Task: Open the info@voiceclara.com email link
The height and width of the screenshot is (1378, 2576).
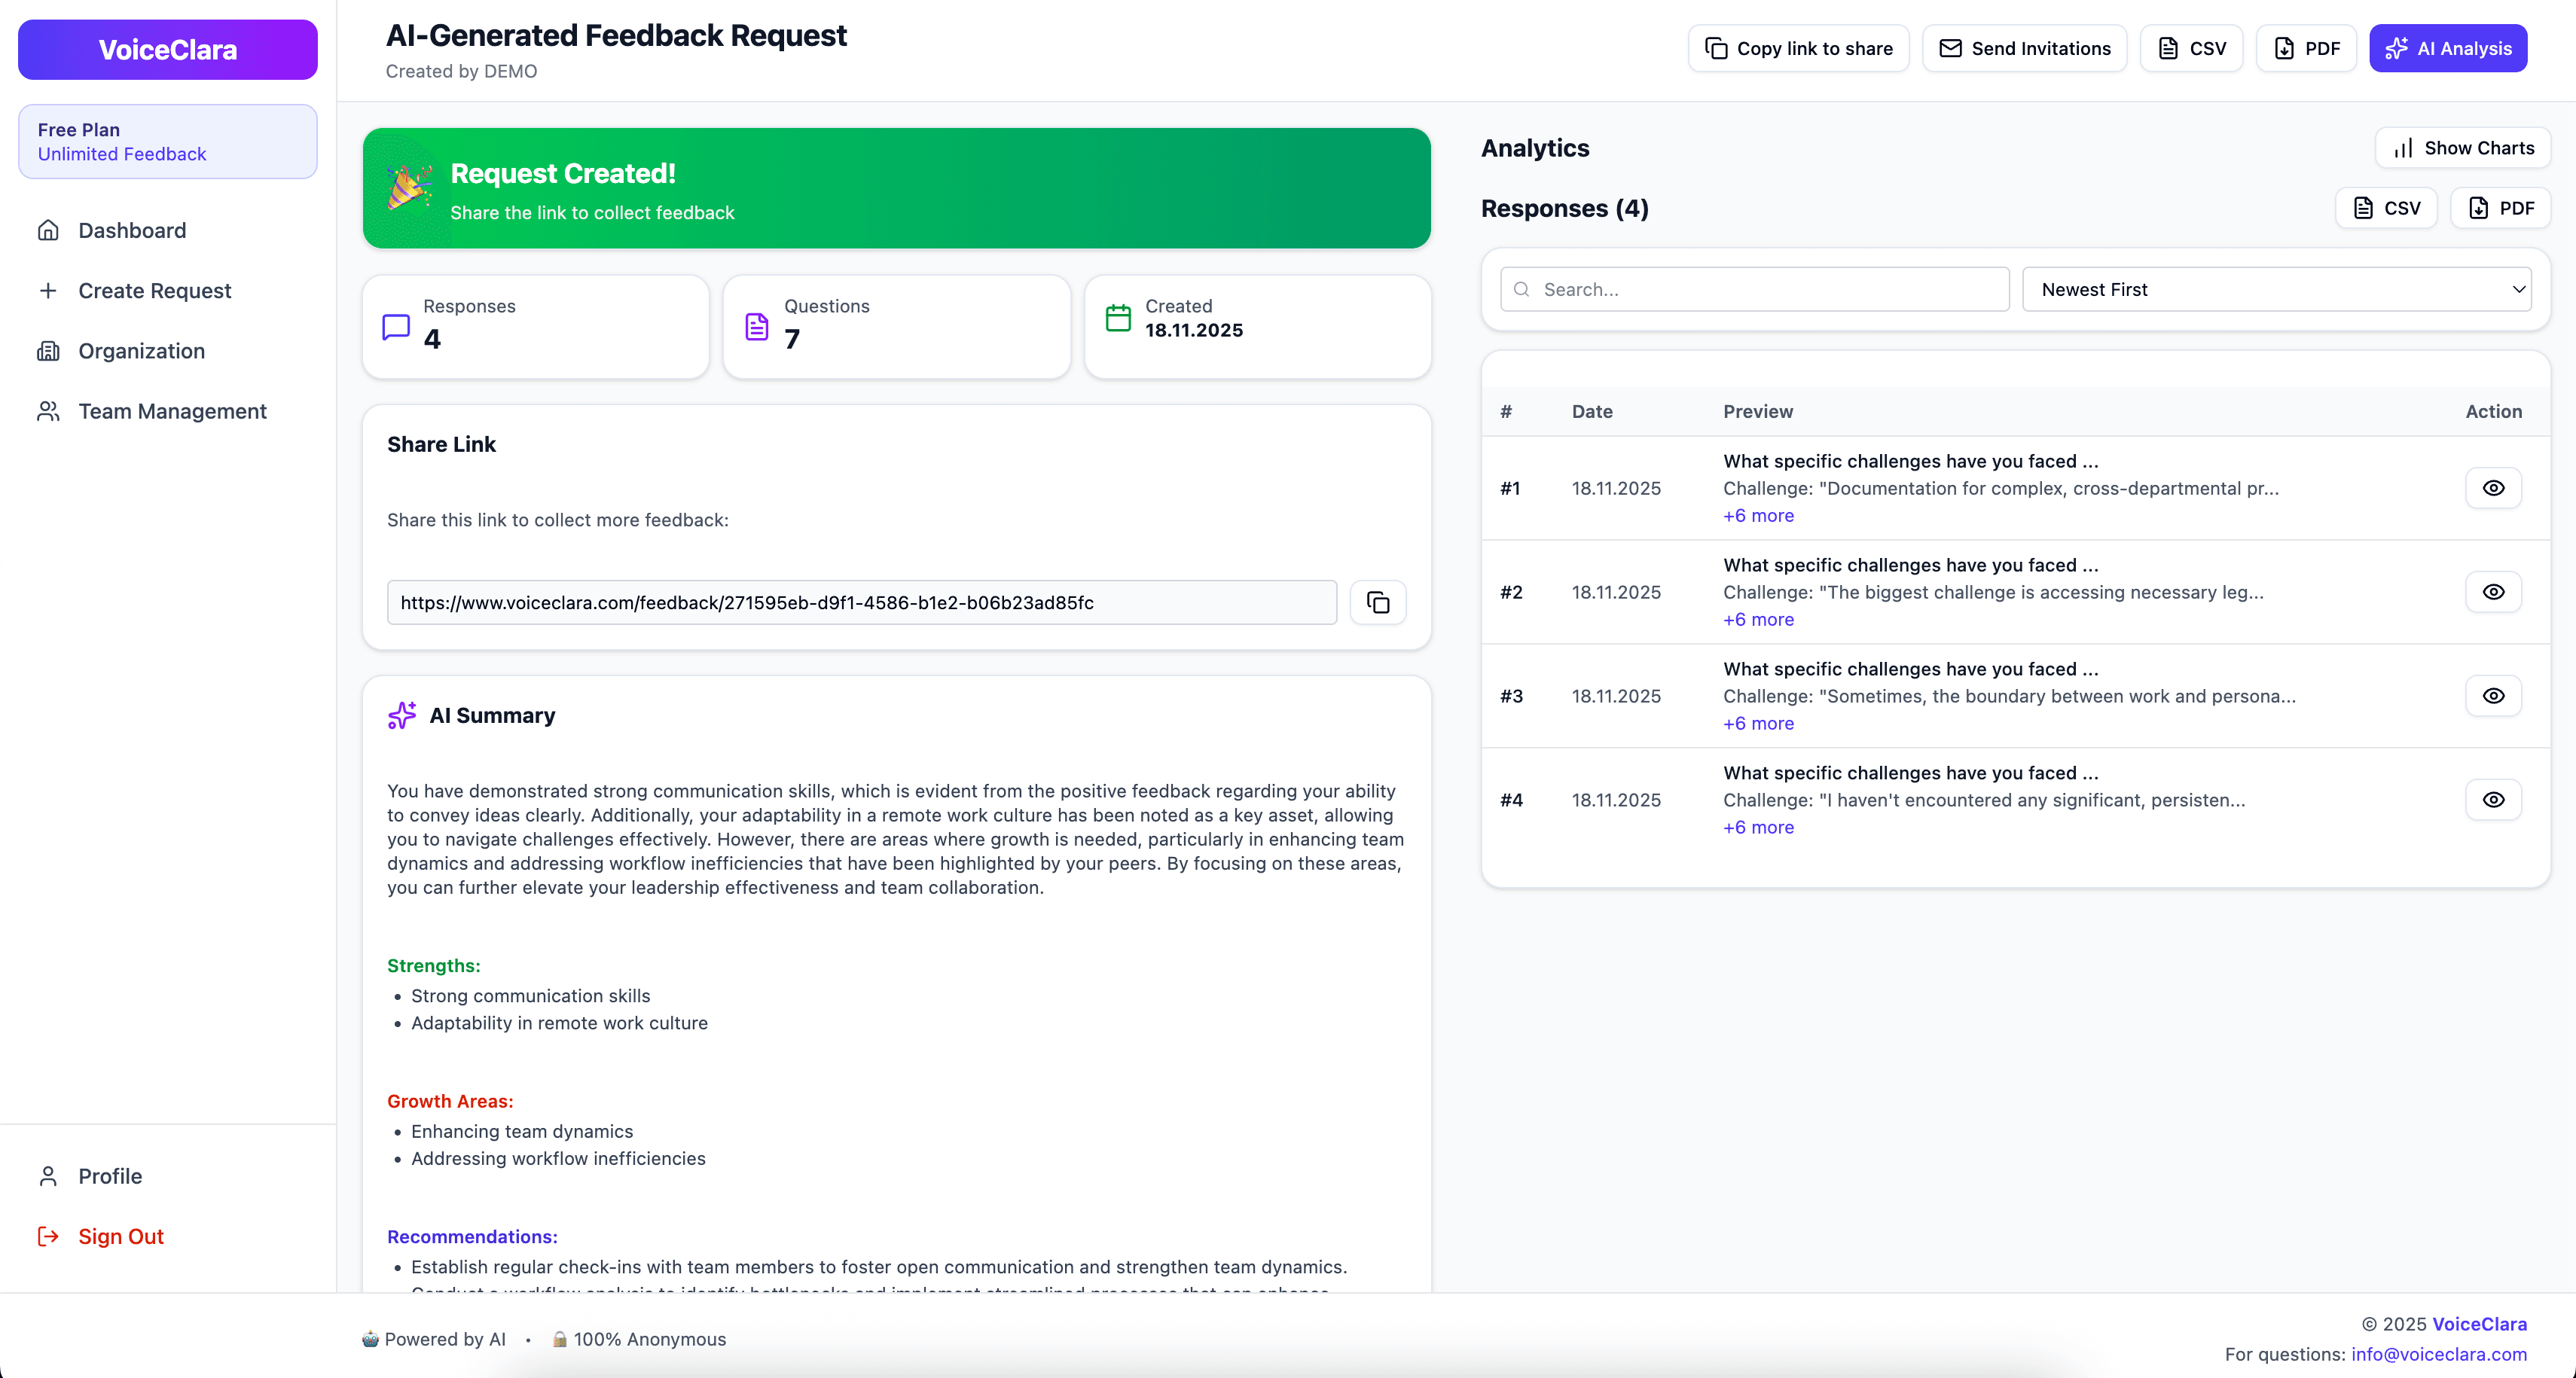Action: point(2439,1353)
